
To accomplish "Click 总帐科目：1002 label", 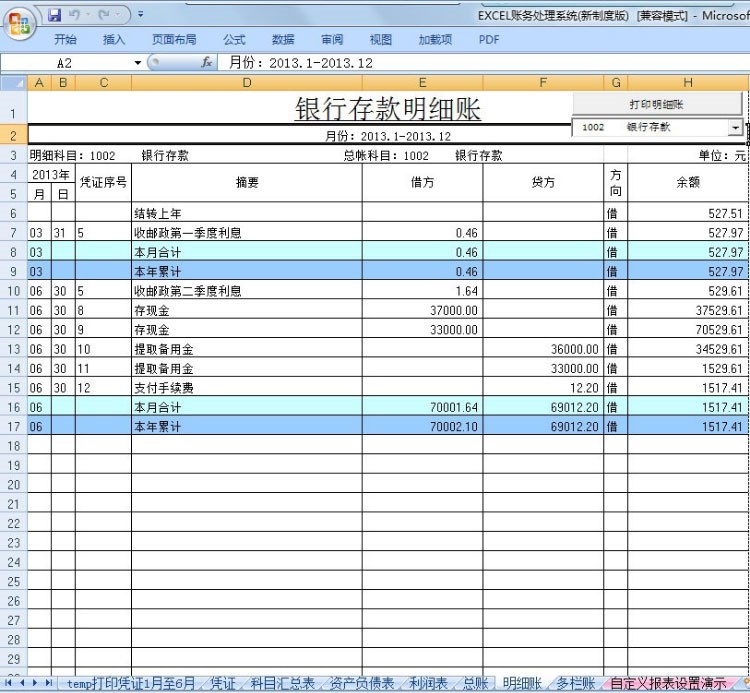I will click(x=386, y=155).
